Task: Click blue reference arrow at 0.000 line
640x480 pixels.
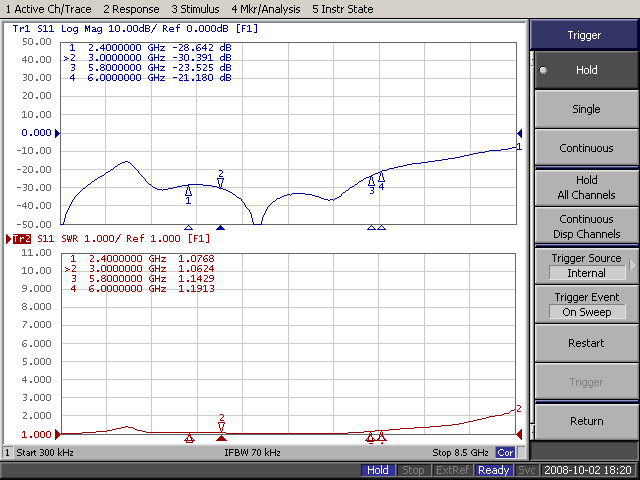Action: tap(58, 133)
